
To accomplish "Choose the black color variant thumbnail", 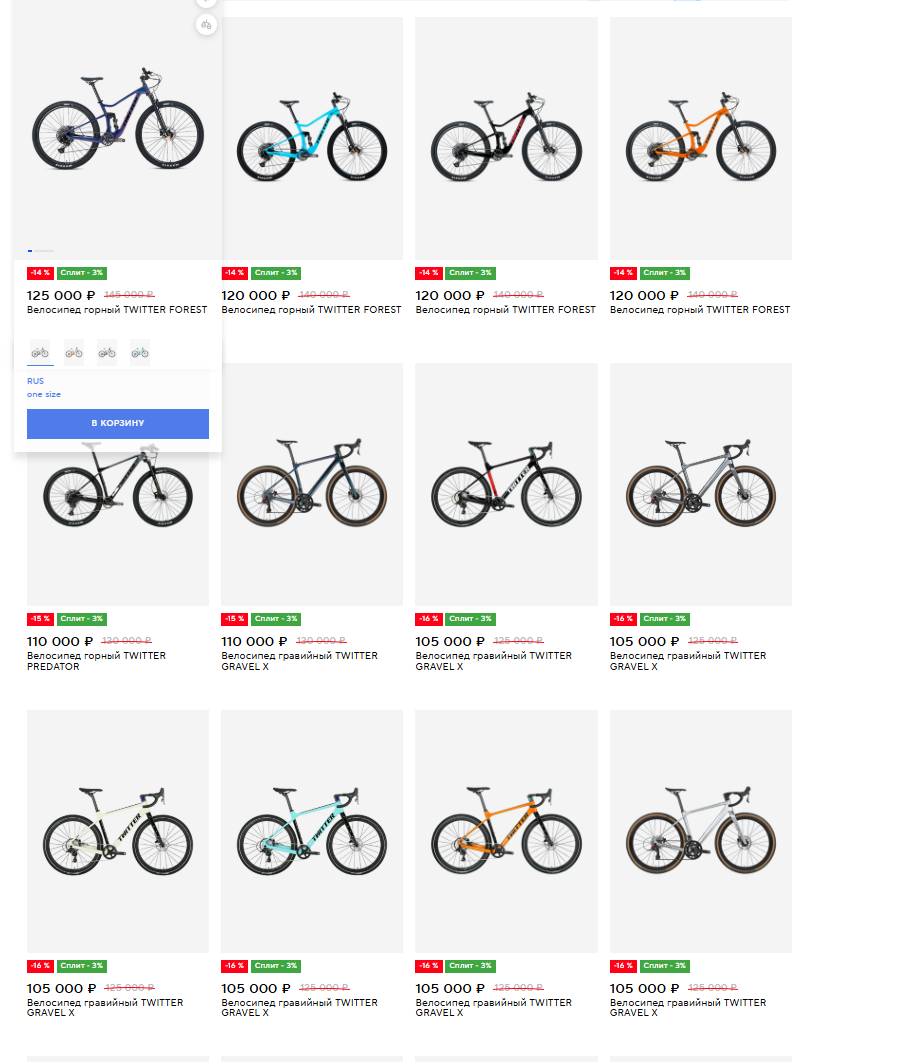I will (x=107, y=353).
